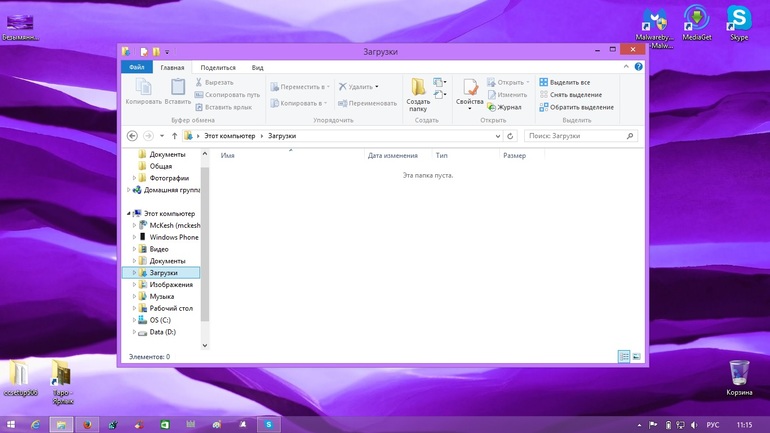
Task: Open Корзина desktop icon
Action: pyautogui.click(x=739, y=378)
